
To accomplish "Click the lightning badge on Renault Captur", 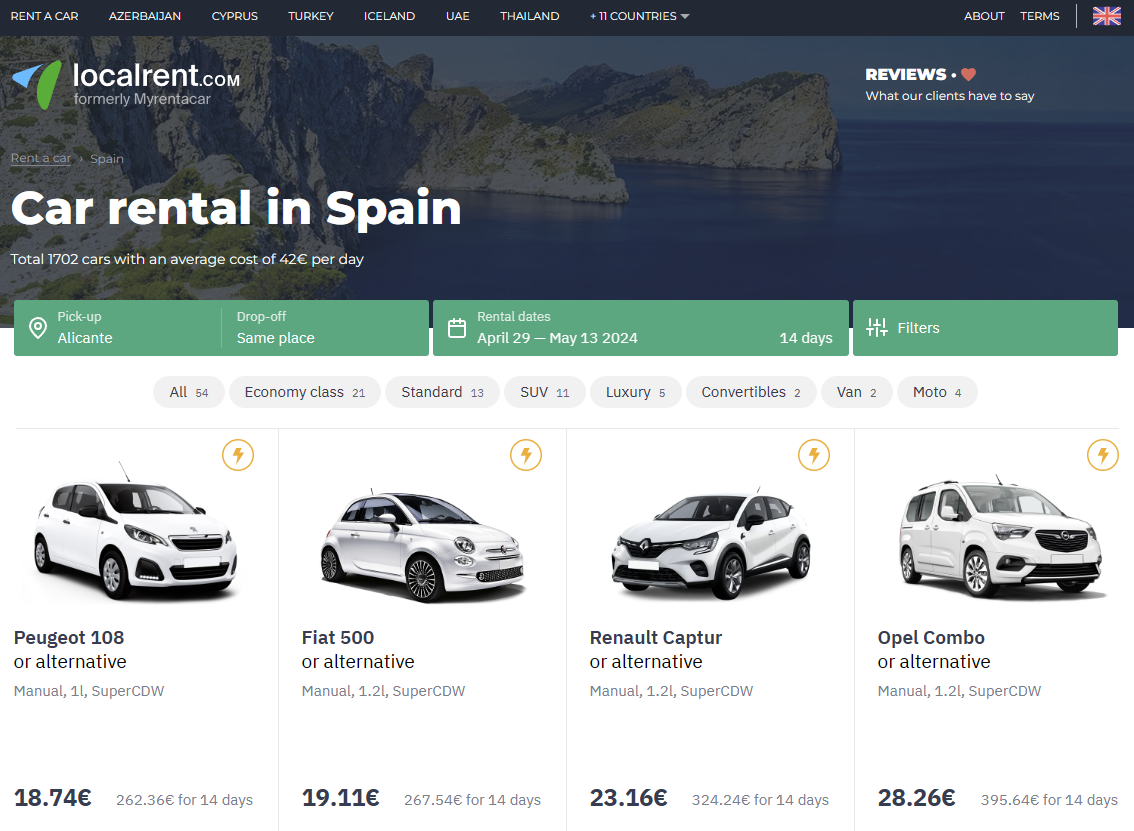I will coord(814,456).
